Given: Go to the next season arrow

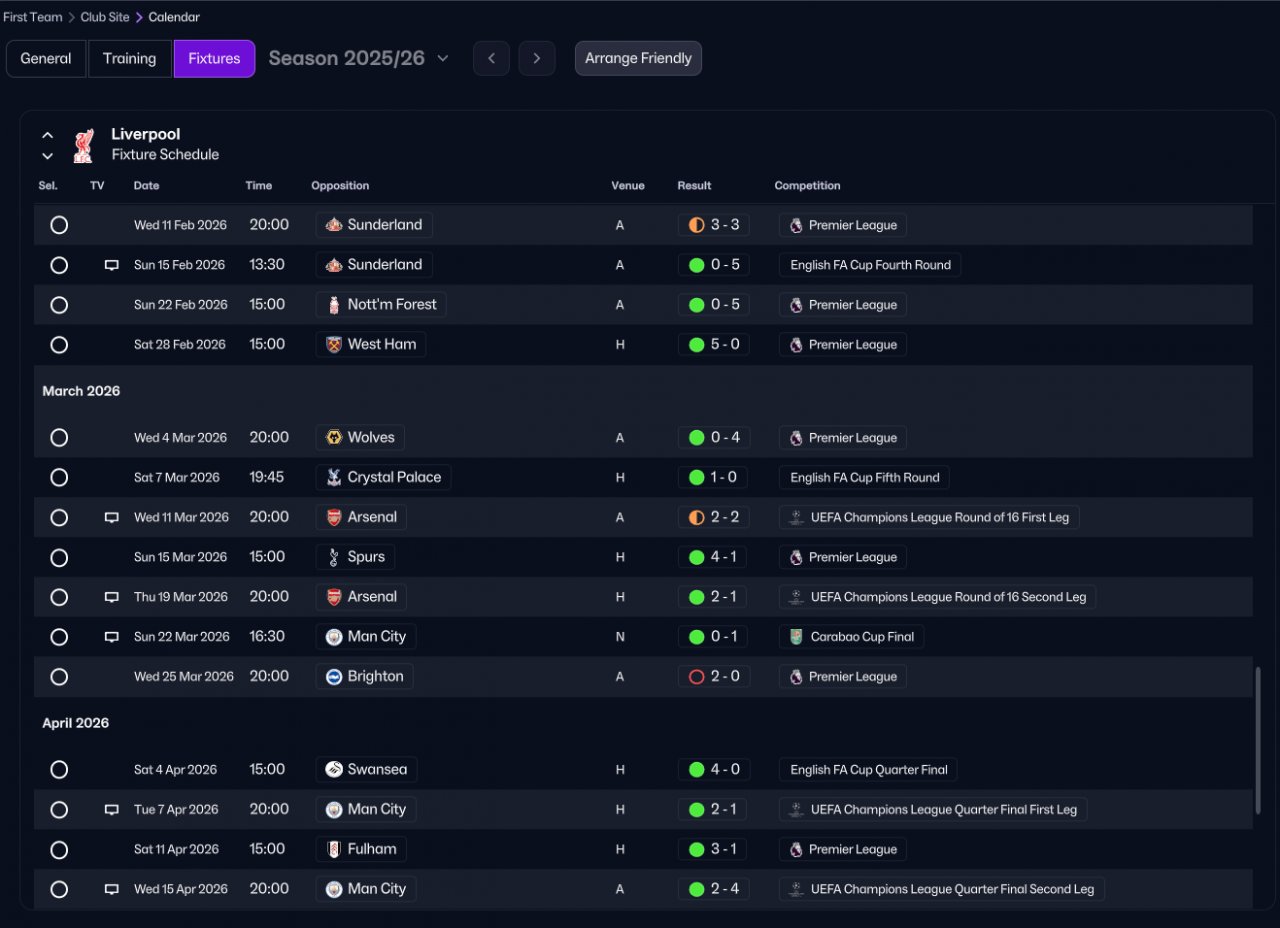Looking at the screenshot, I should [537, 58].
